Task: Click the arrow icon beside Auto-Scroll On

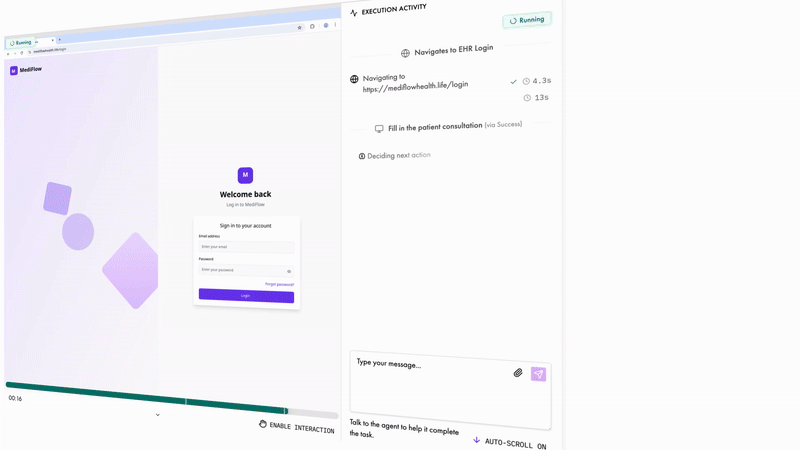Action: point(477,440)
